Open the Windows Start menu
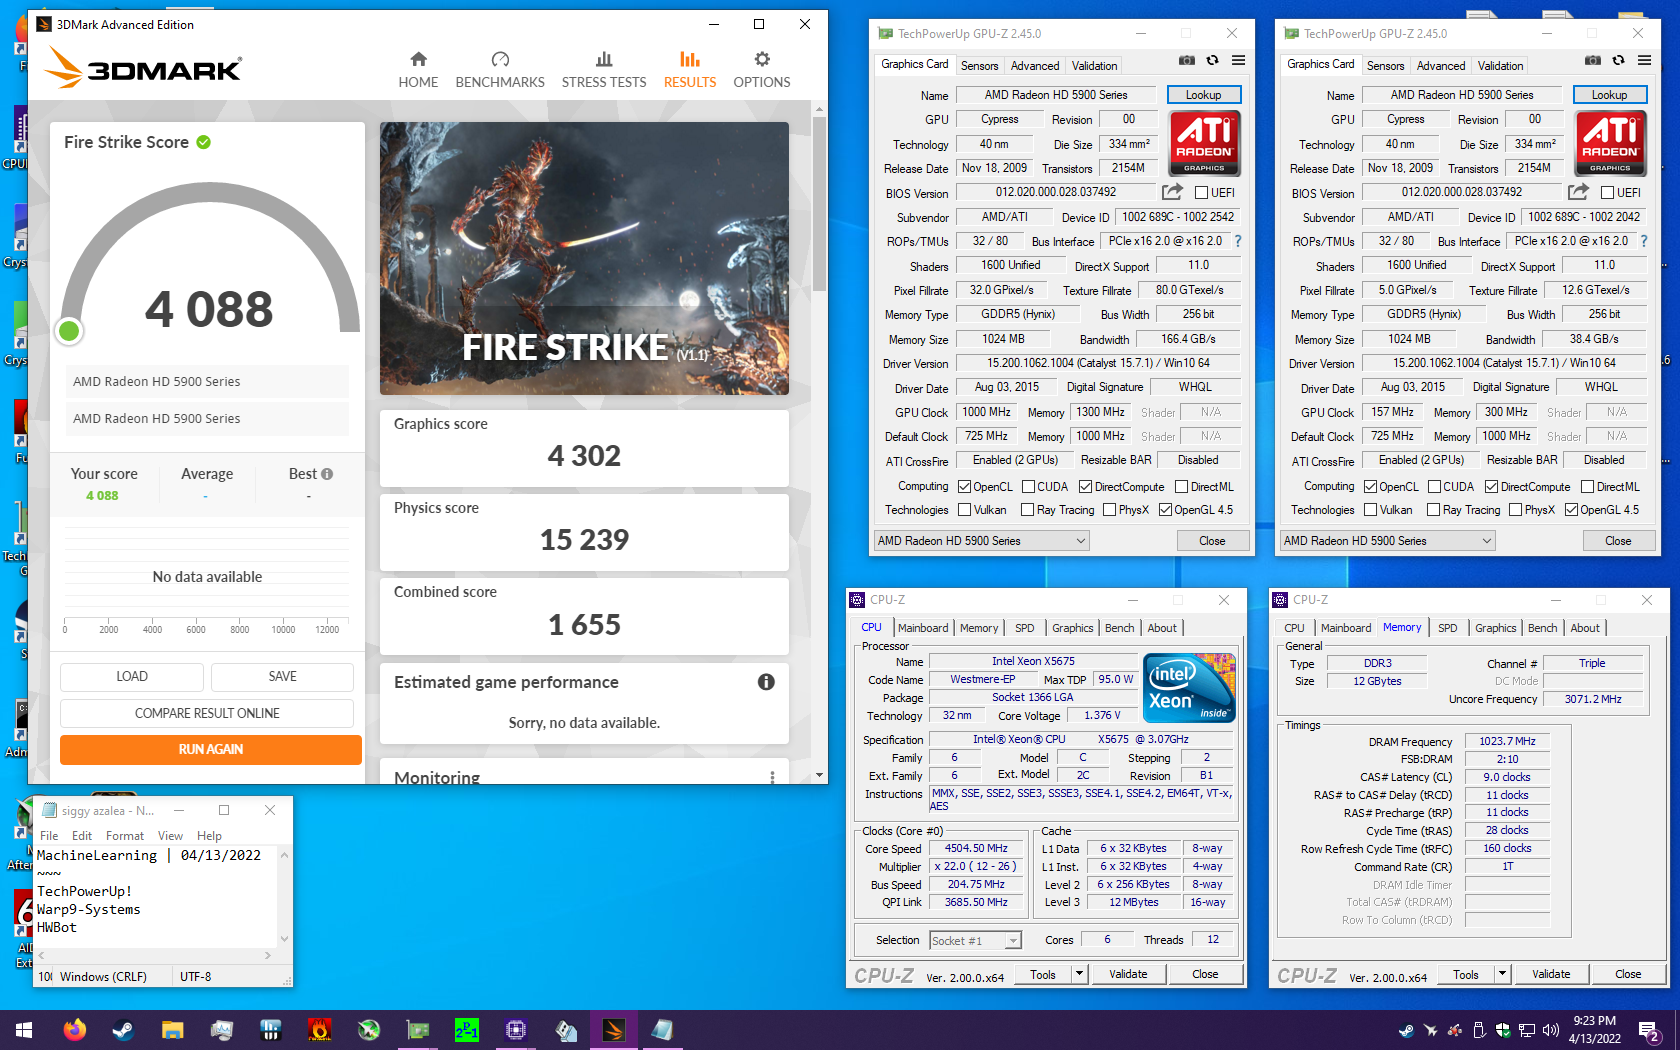Screen dimensions: 1680x1050 (x=24, y=1029)
